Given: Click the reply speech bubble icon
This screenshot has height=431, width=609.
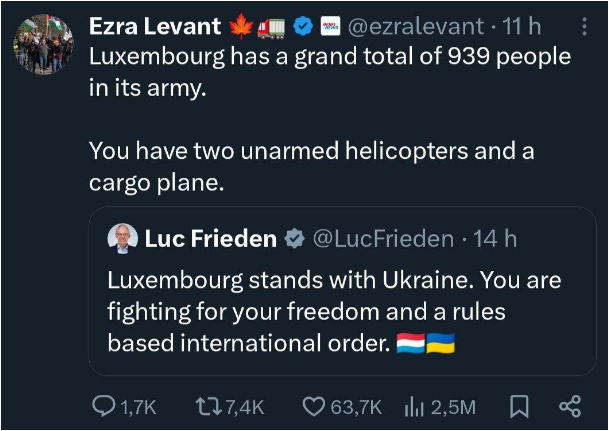Looking at the screenshot, I should pos(104,407).
